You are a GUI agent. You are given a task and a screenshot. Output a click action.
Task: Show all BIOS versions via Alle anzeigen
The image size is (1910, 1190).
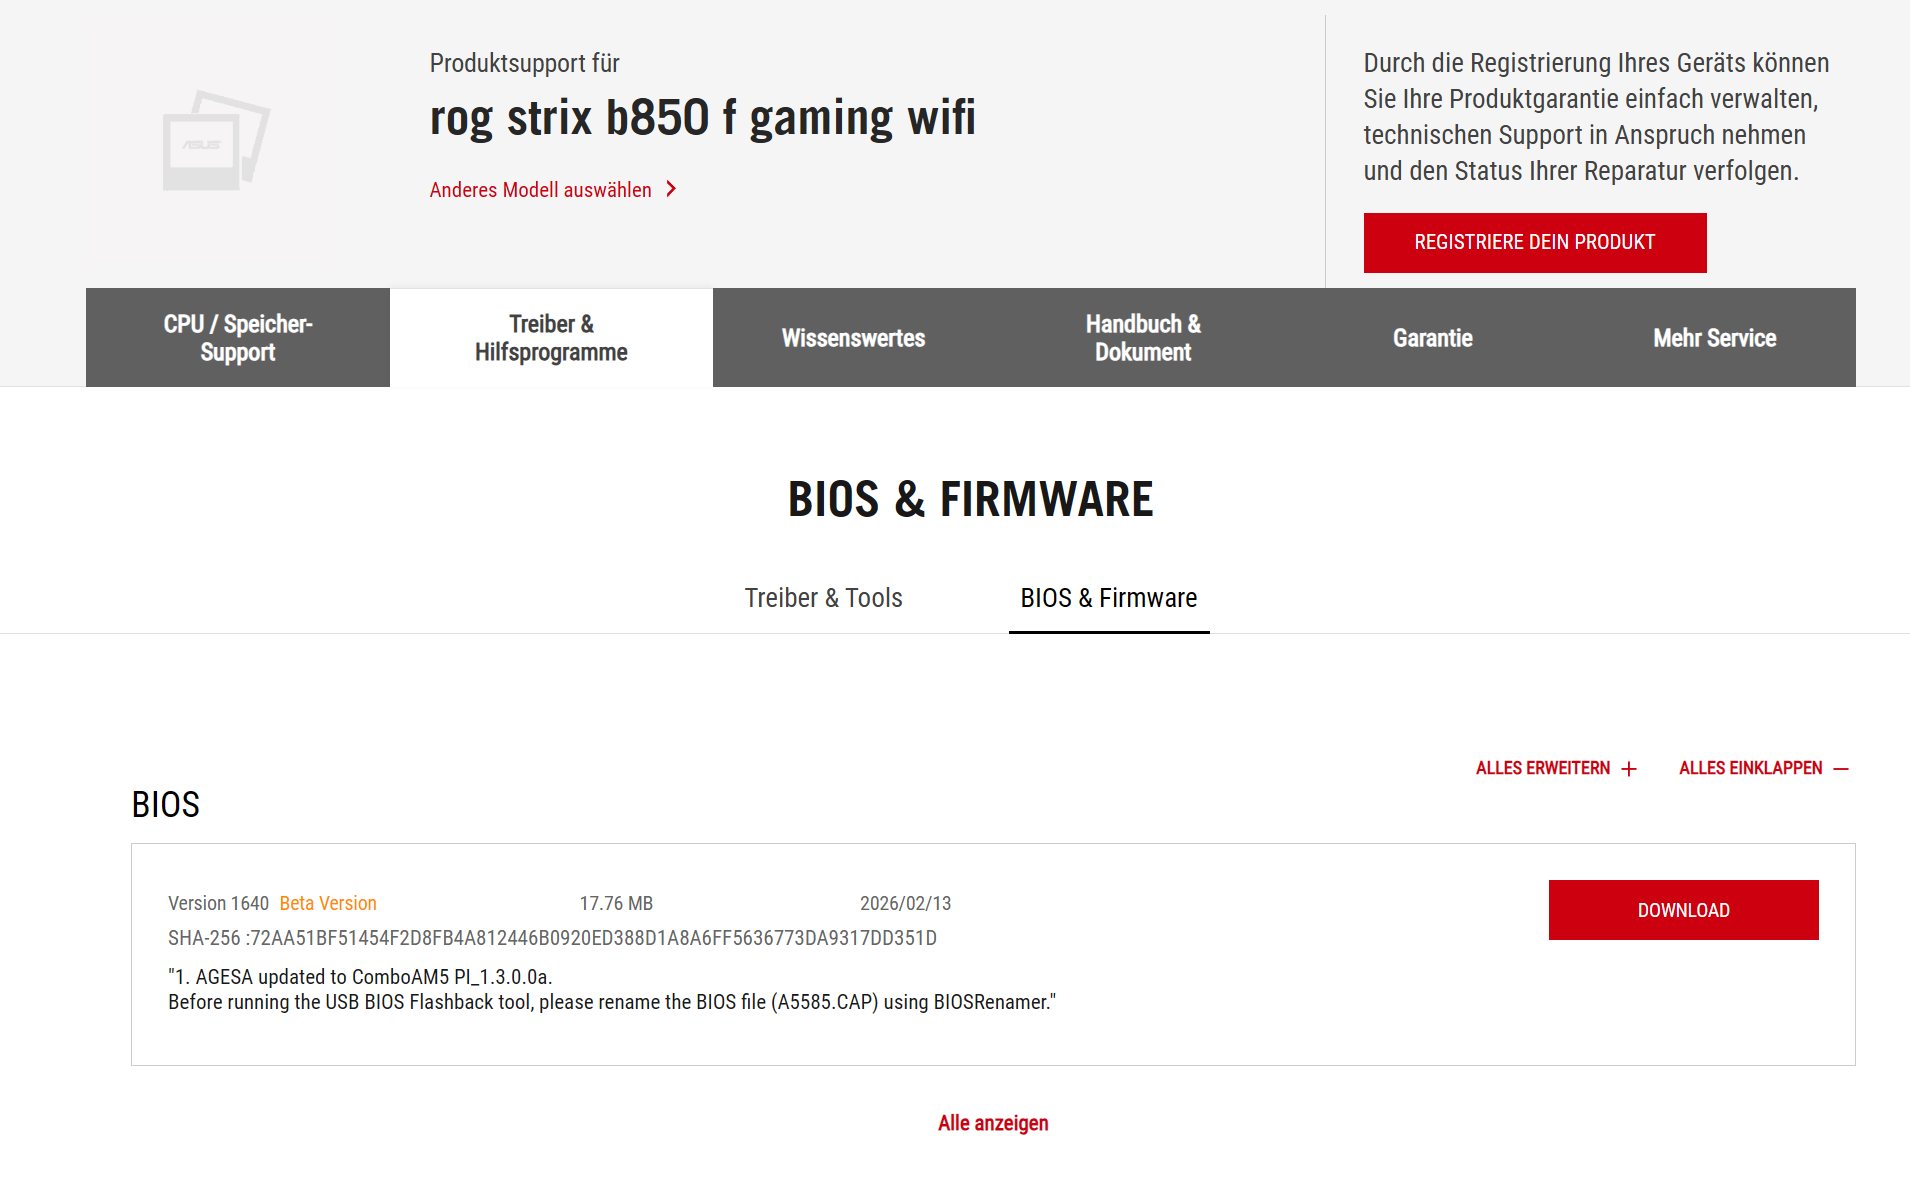point(993,1123)
